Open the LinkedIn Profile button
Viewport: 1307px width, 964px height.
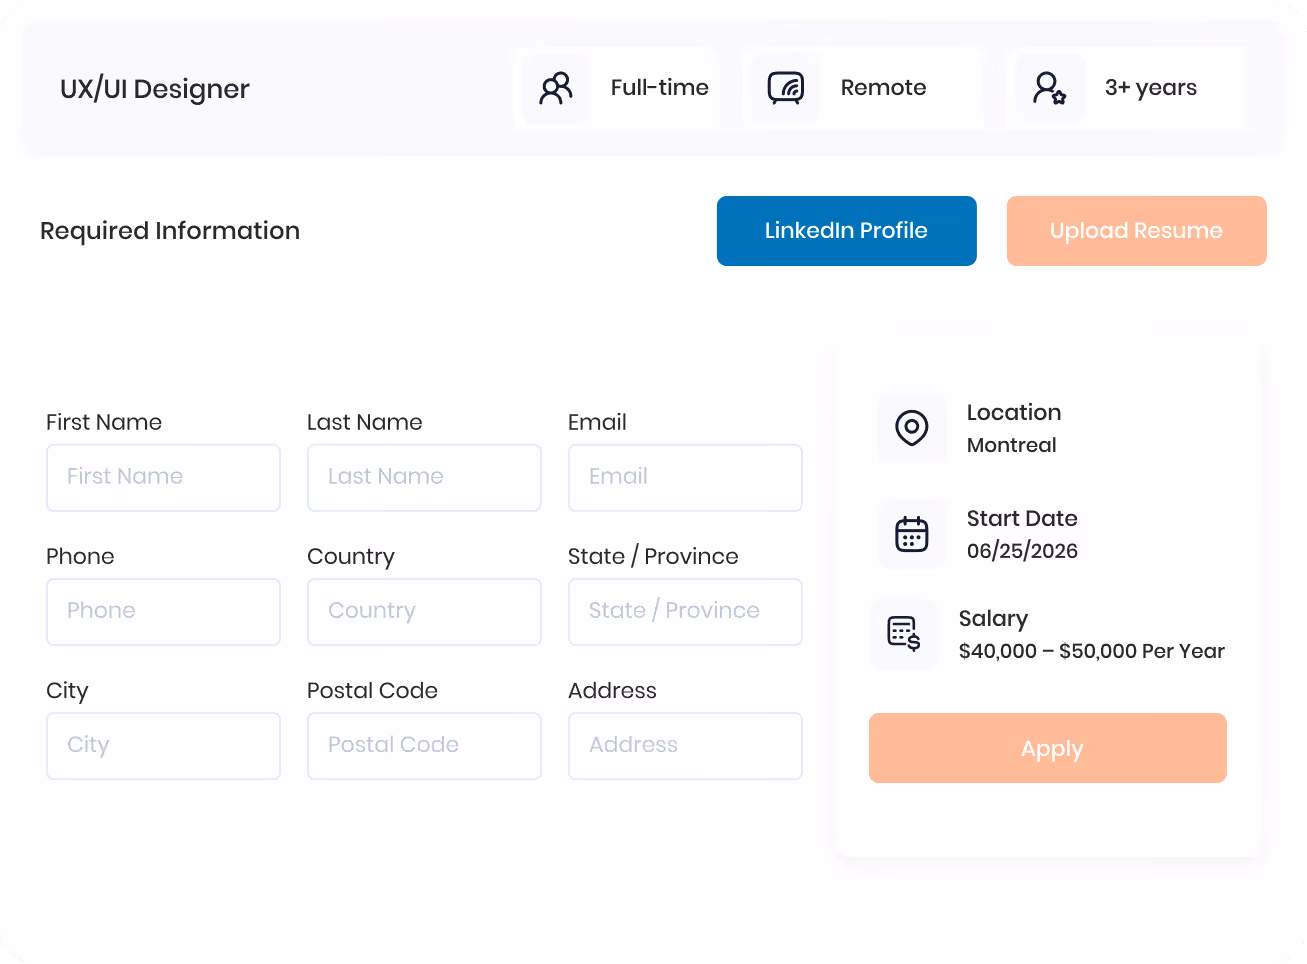[x=847, y=231]
